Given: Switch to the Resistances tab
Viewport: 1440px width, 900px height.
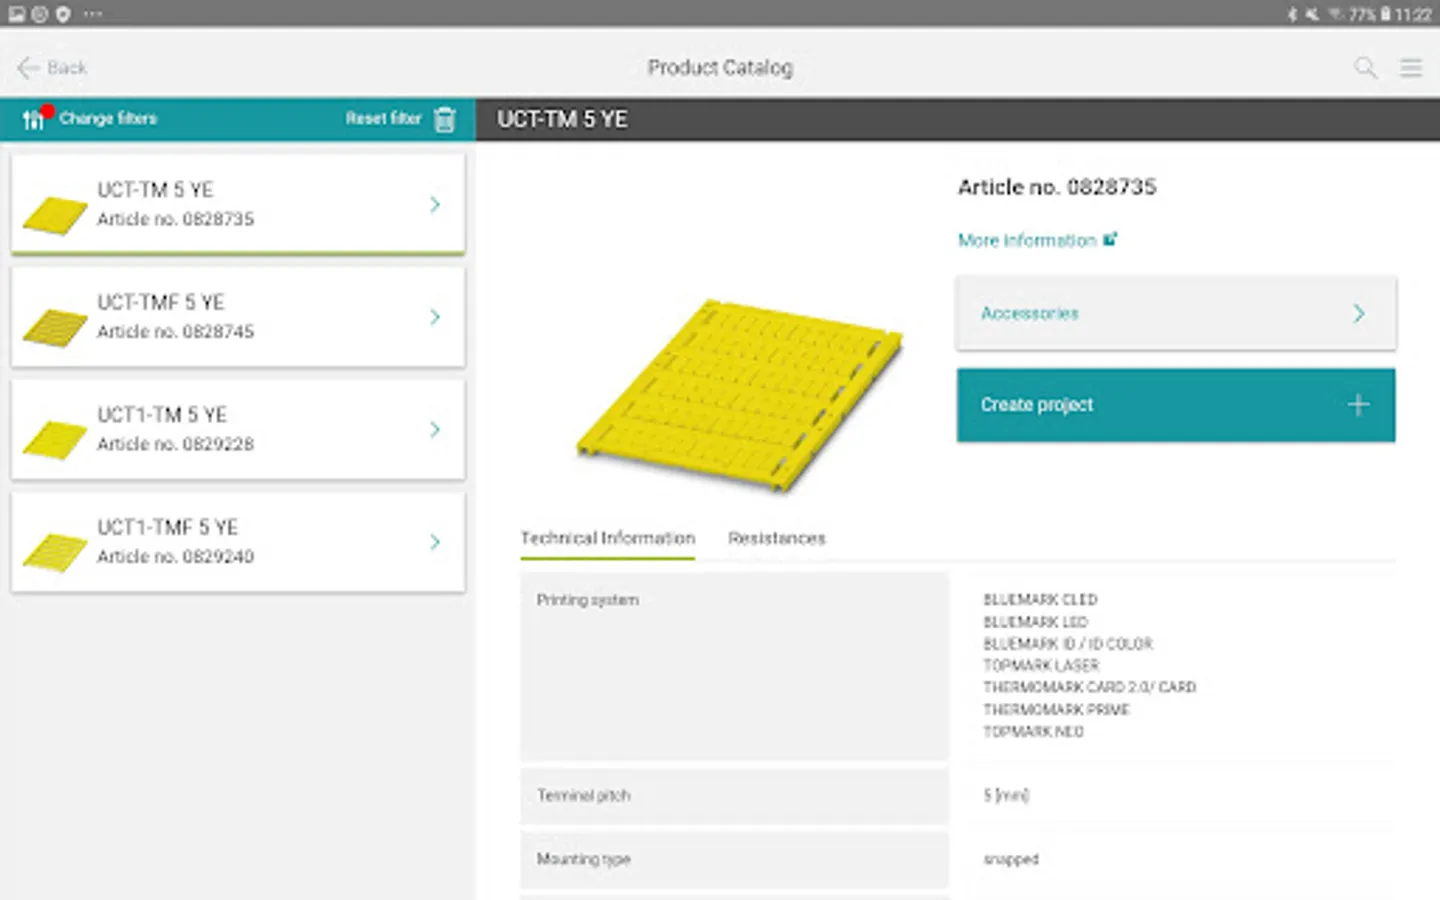Looking at the screenshot, I should 777,538.
